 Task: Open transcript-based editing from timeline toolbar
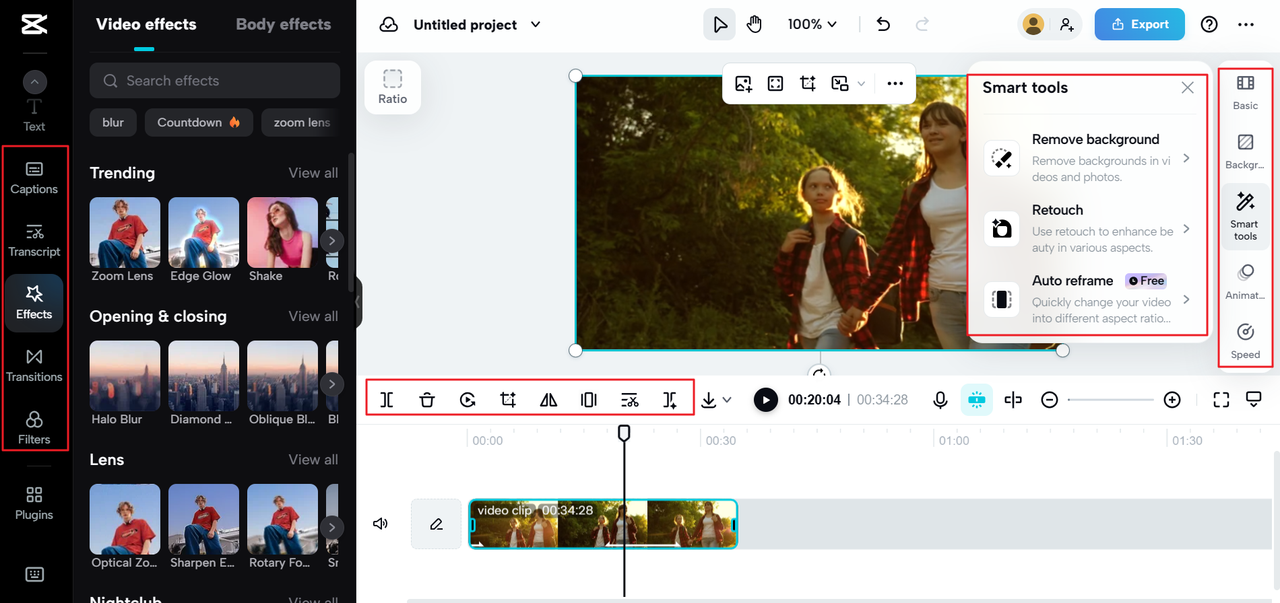[629, 400]
